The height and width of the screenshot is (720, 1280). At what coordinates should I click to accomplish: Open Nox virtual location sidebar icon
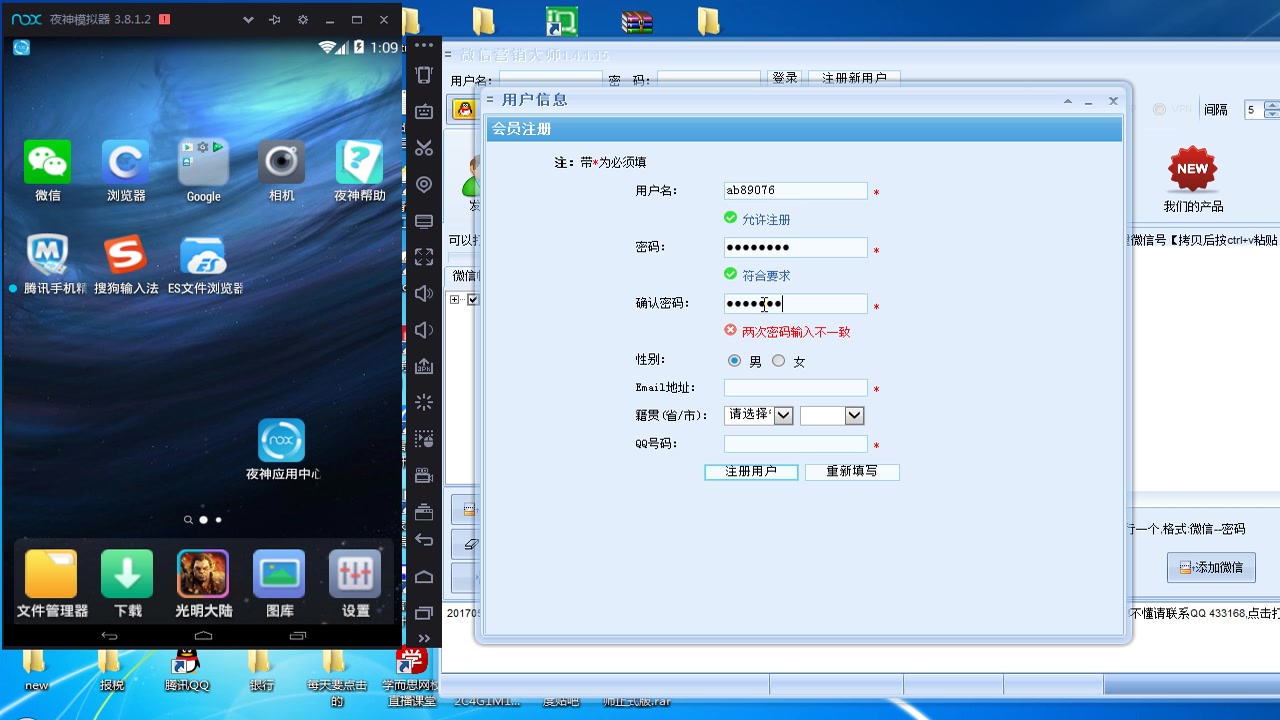pos(424,185)
